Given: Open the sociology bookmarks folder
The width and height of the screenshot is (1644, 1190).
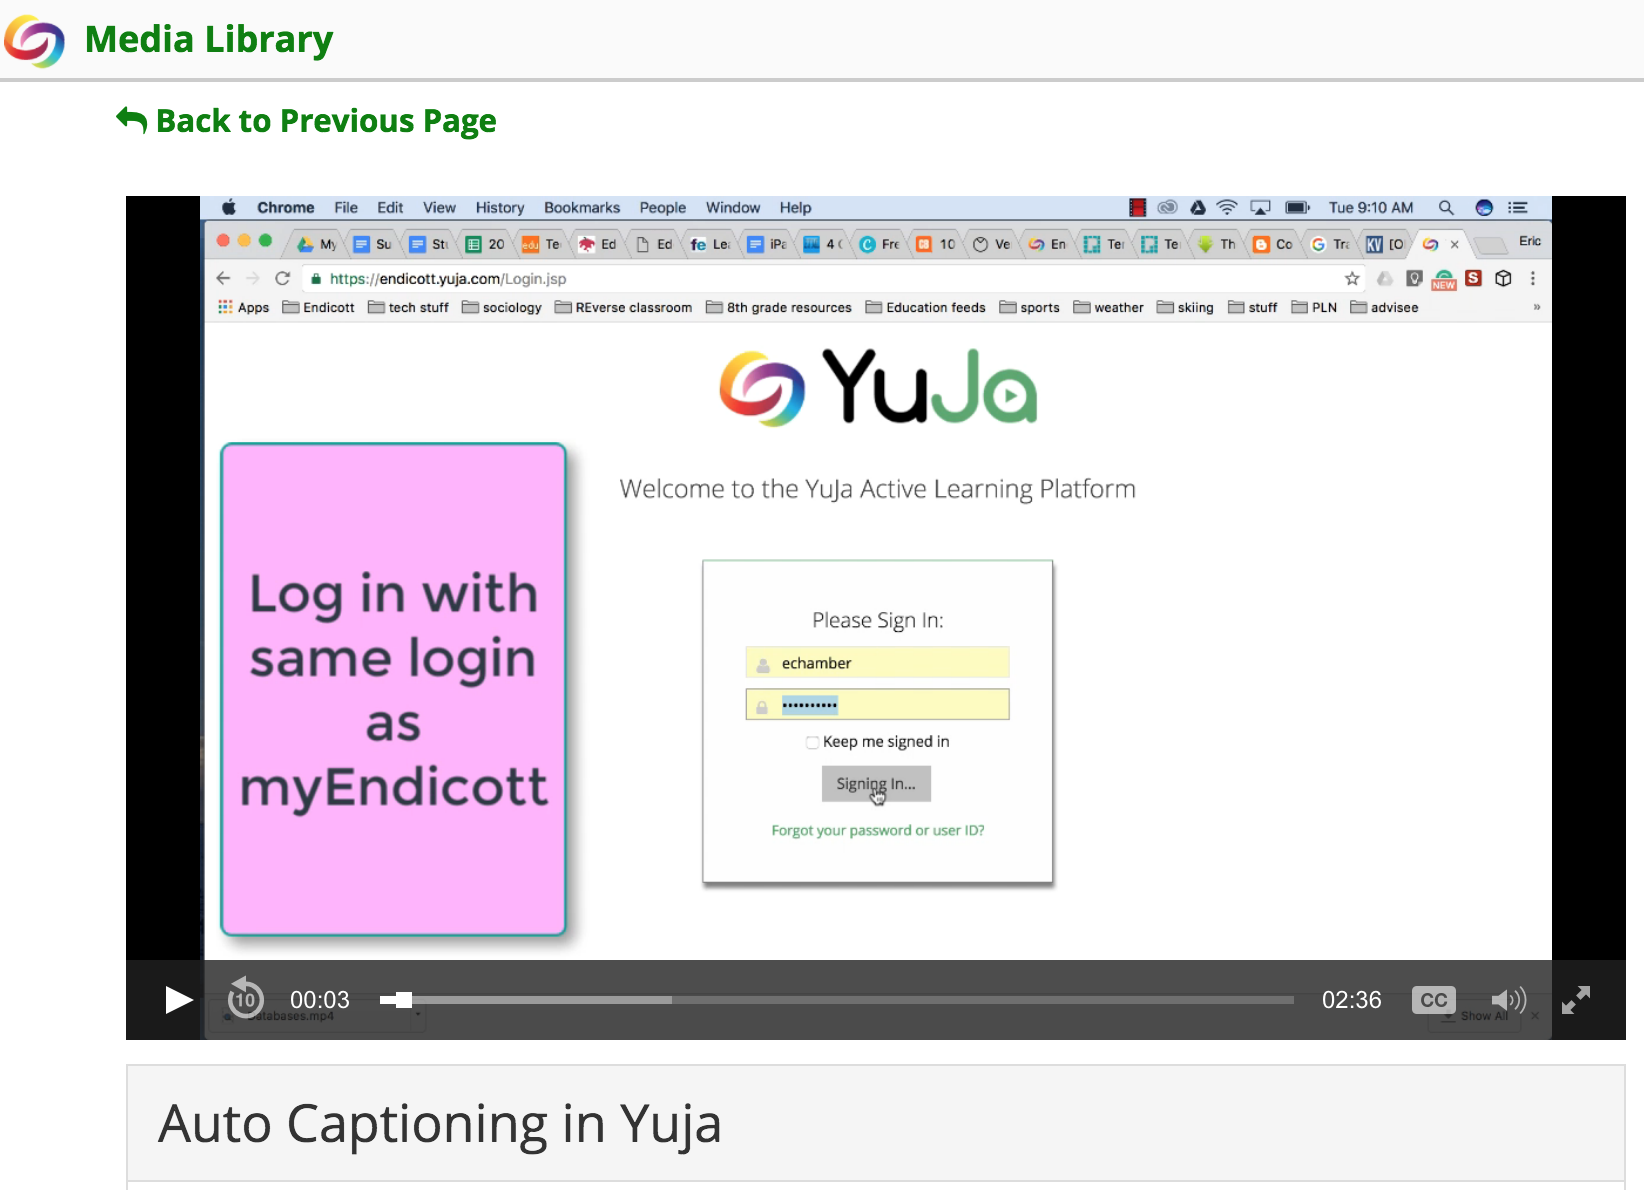Looking at the screenshot, I should [x=502, y=308].
